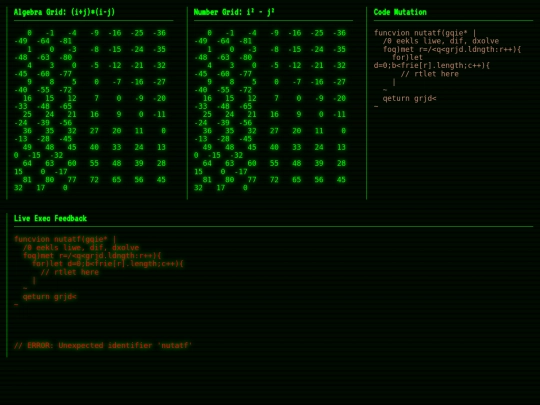Screen dimensions: 540x405
Task: Select the Live Exec Feedback panel title
Action: tap(50, 218)
